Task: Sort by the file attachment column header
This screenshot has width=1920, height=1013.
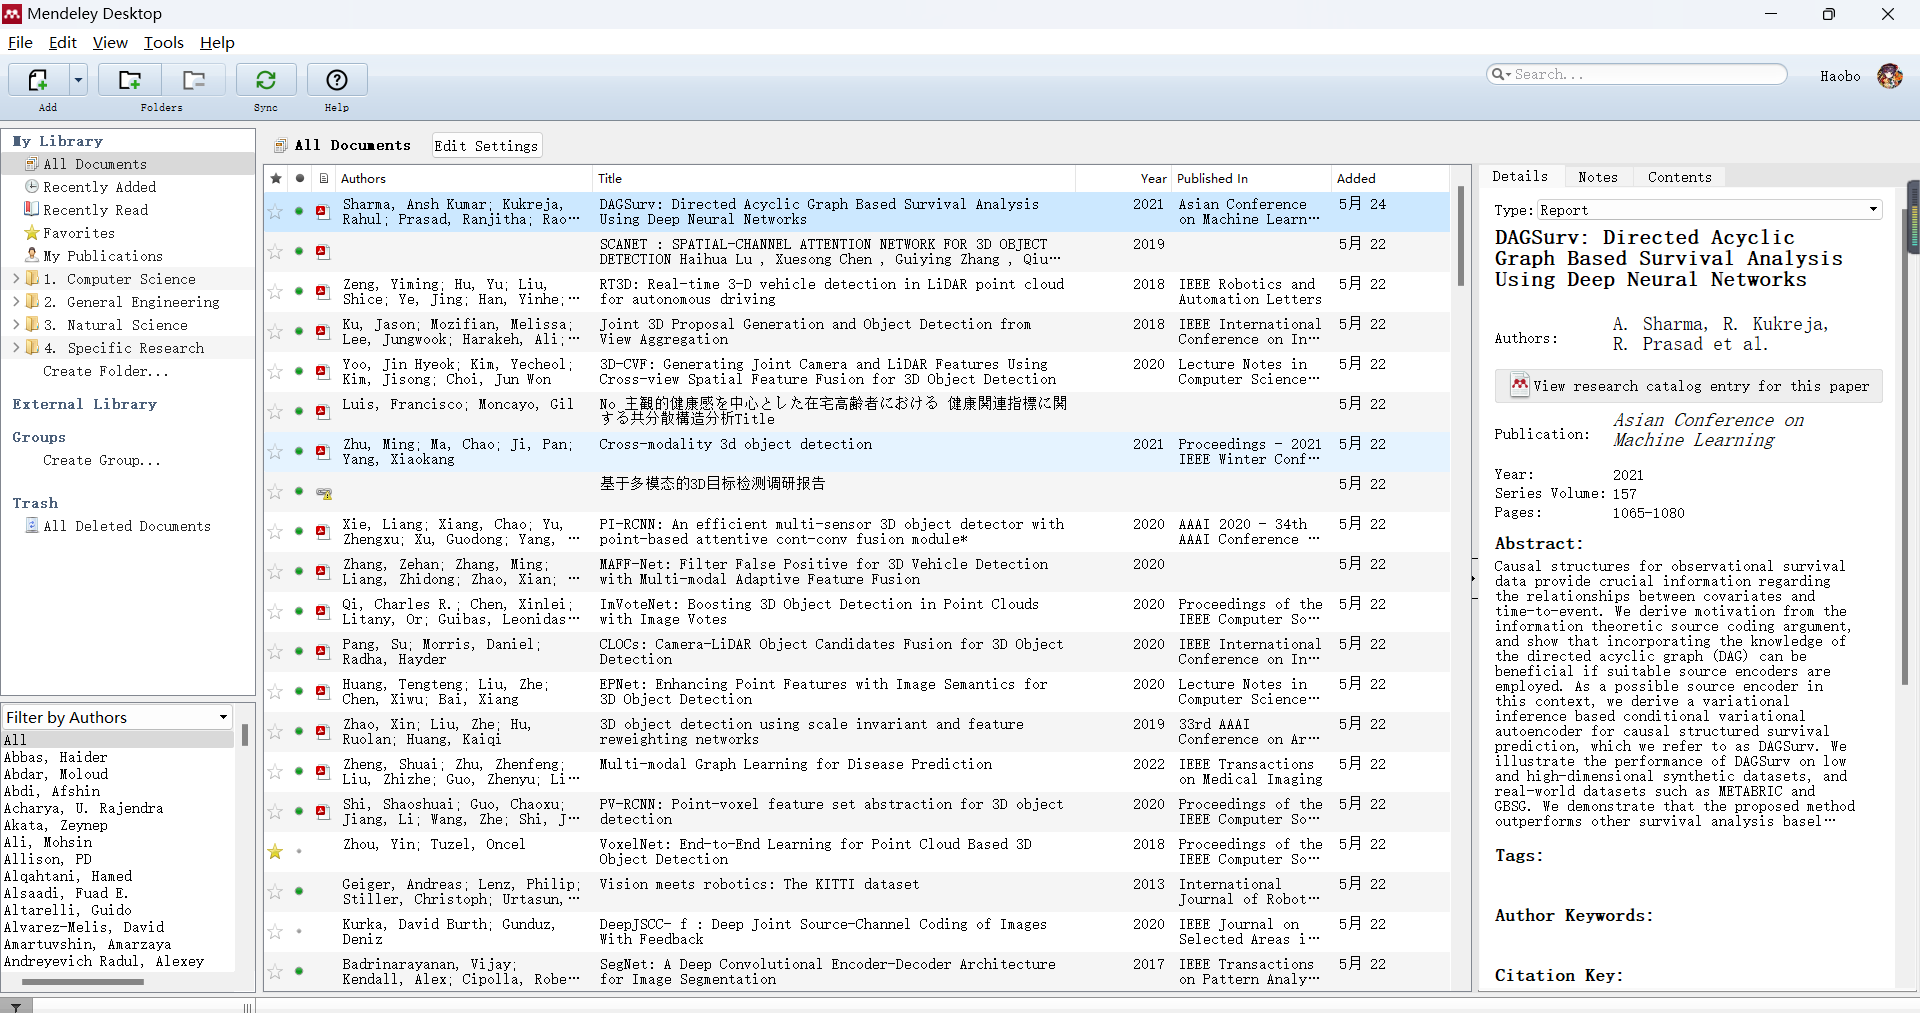Action: [324, 178]
